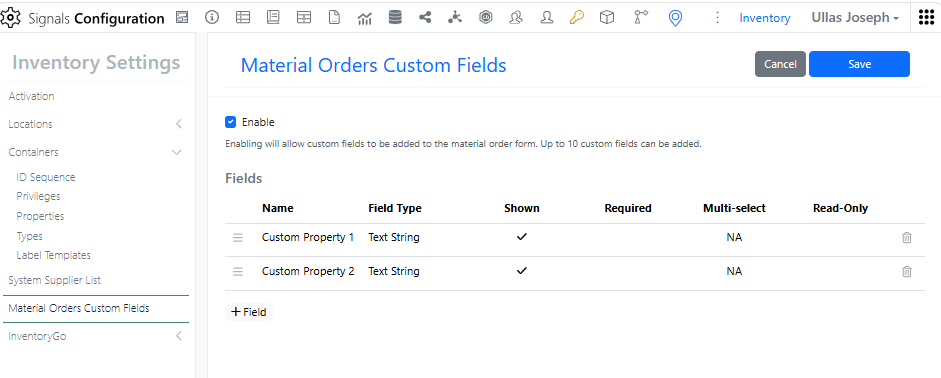Click the yellow key icon
The height and width of the screenshot is (378, 941).
tap(577, 18)
